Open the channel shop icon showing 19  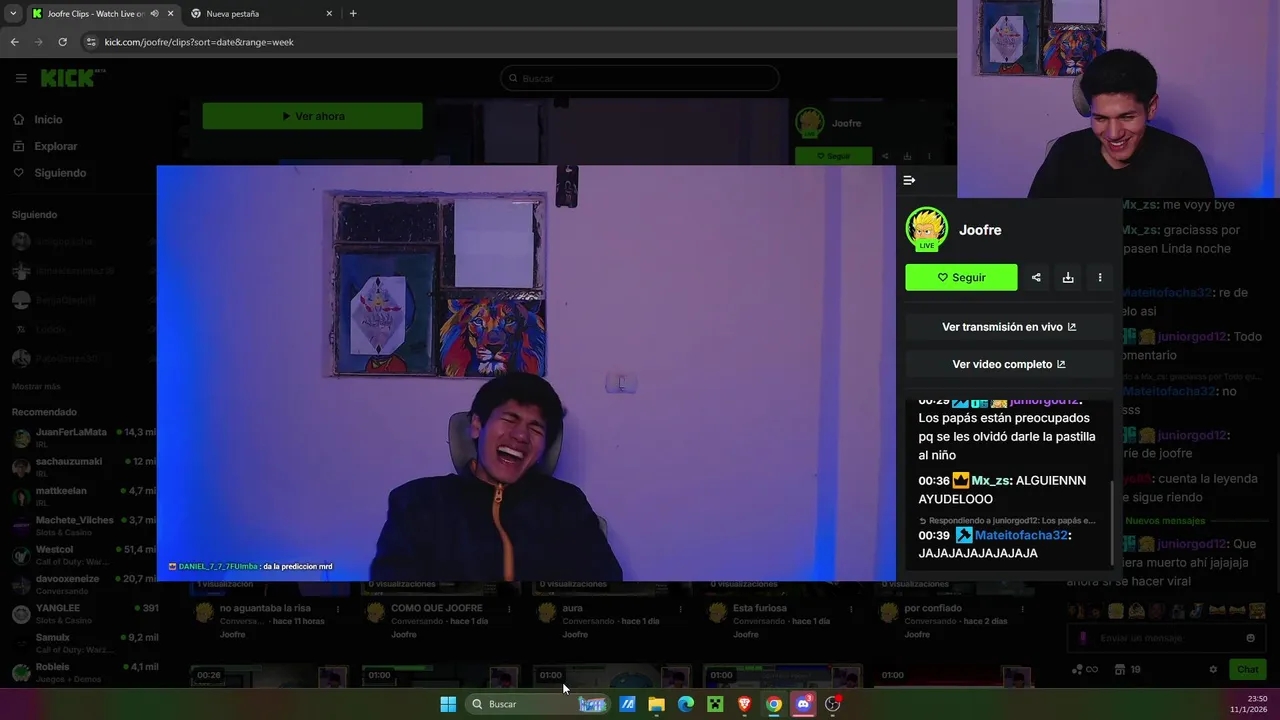click(1127, 669)
